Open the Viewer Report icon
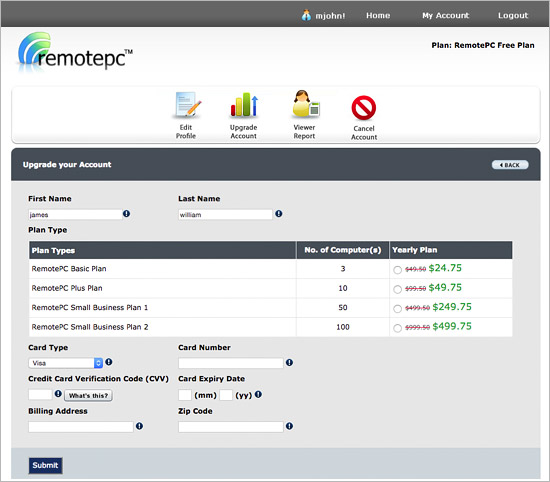 click(x=305, y=104)
